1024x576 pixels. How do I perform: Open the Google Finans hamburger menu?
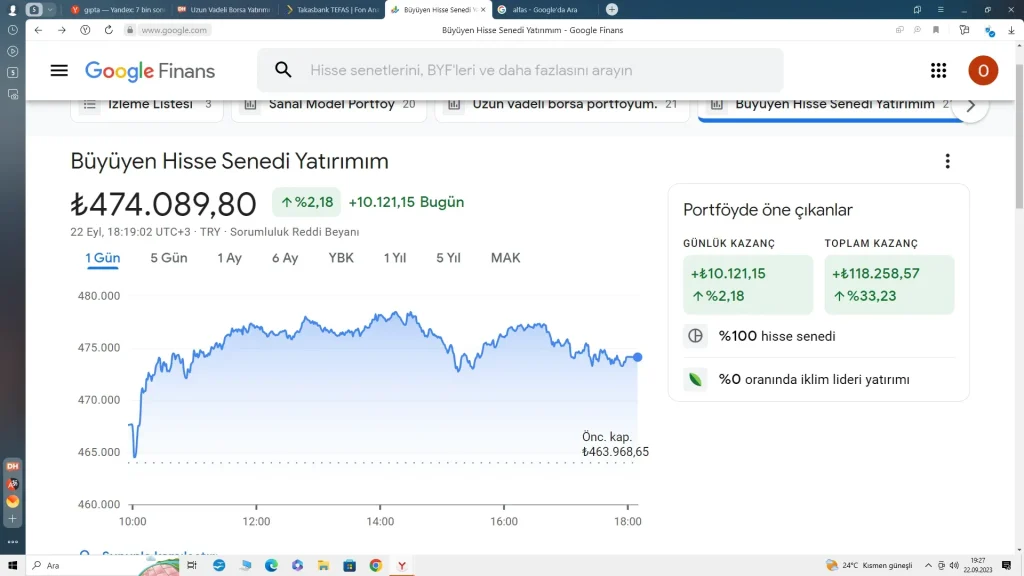click(x=59, y=70)
